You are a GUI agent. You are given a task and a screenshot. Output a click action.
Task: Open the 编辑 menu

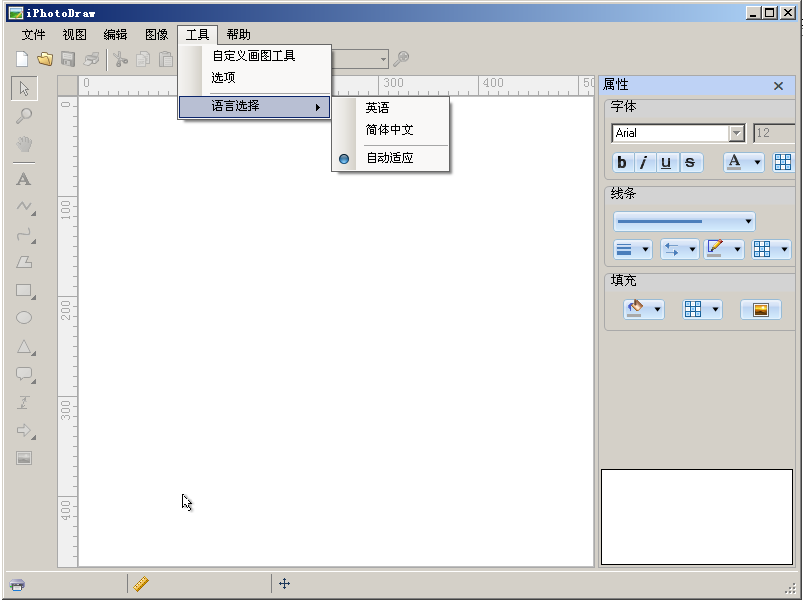click(115, 35)
